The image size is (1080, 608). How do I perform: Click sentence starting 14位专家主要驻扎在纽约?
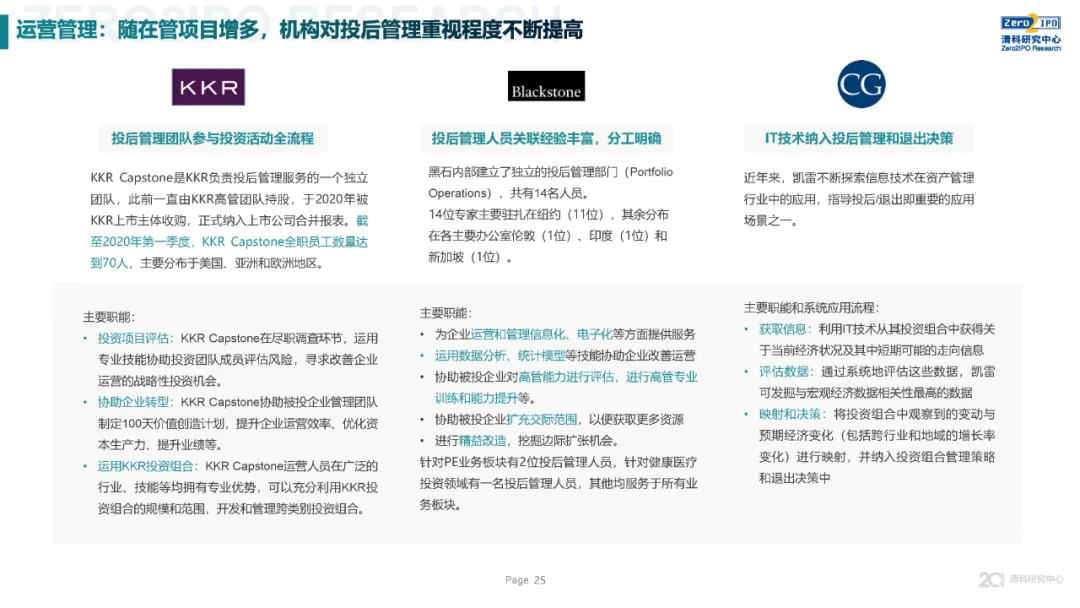pyautogui.click(x=548, y=235)
